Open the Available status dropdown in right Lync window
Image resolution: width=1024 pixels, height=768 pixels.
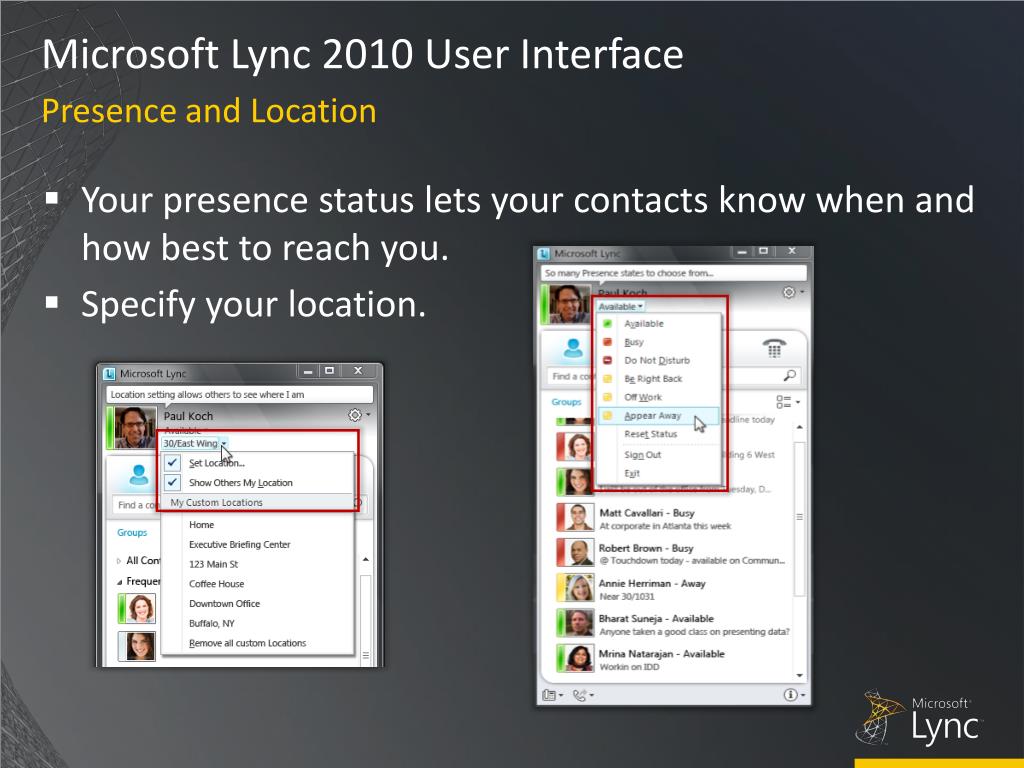pos(620,306)
